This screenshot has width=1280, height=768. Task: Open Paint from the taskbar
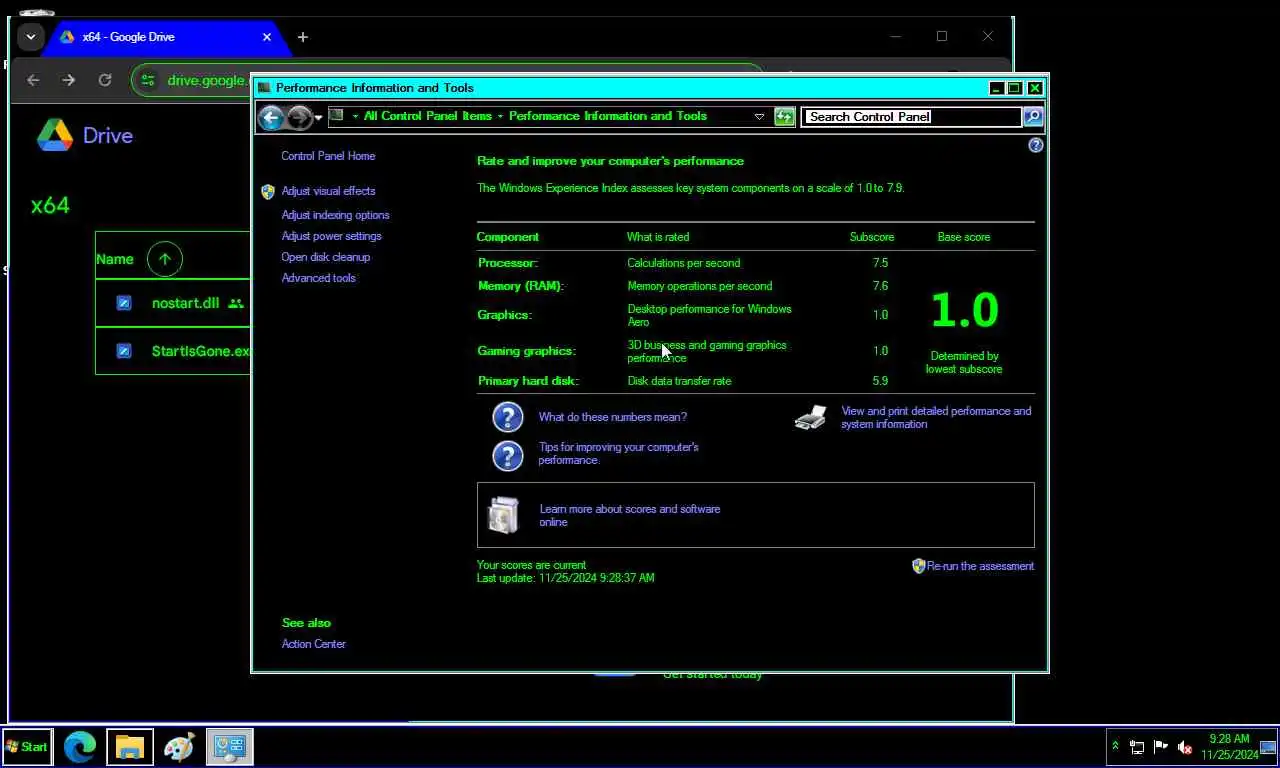tap(179, 747)
